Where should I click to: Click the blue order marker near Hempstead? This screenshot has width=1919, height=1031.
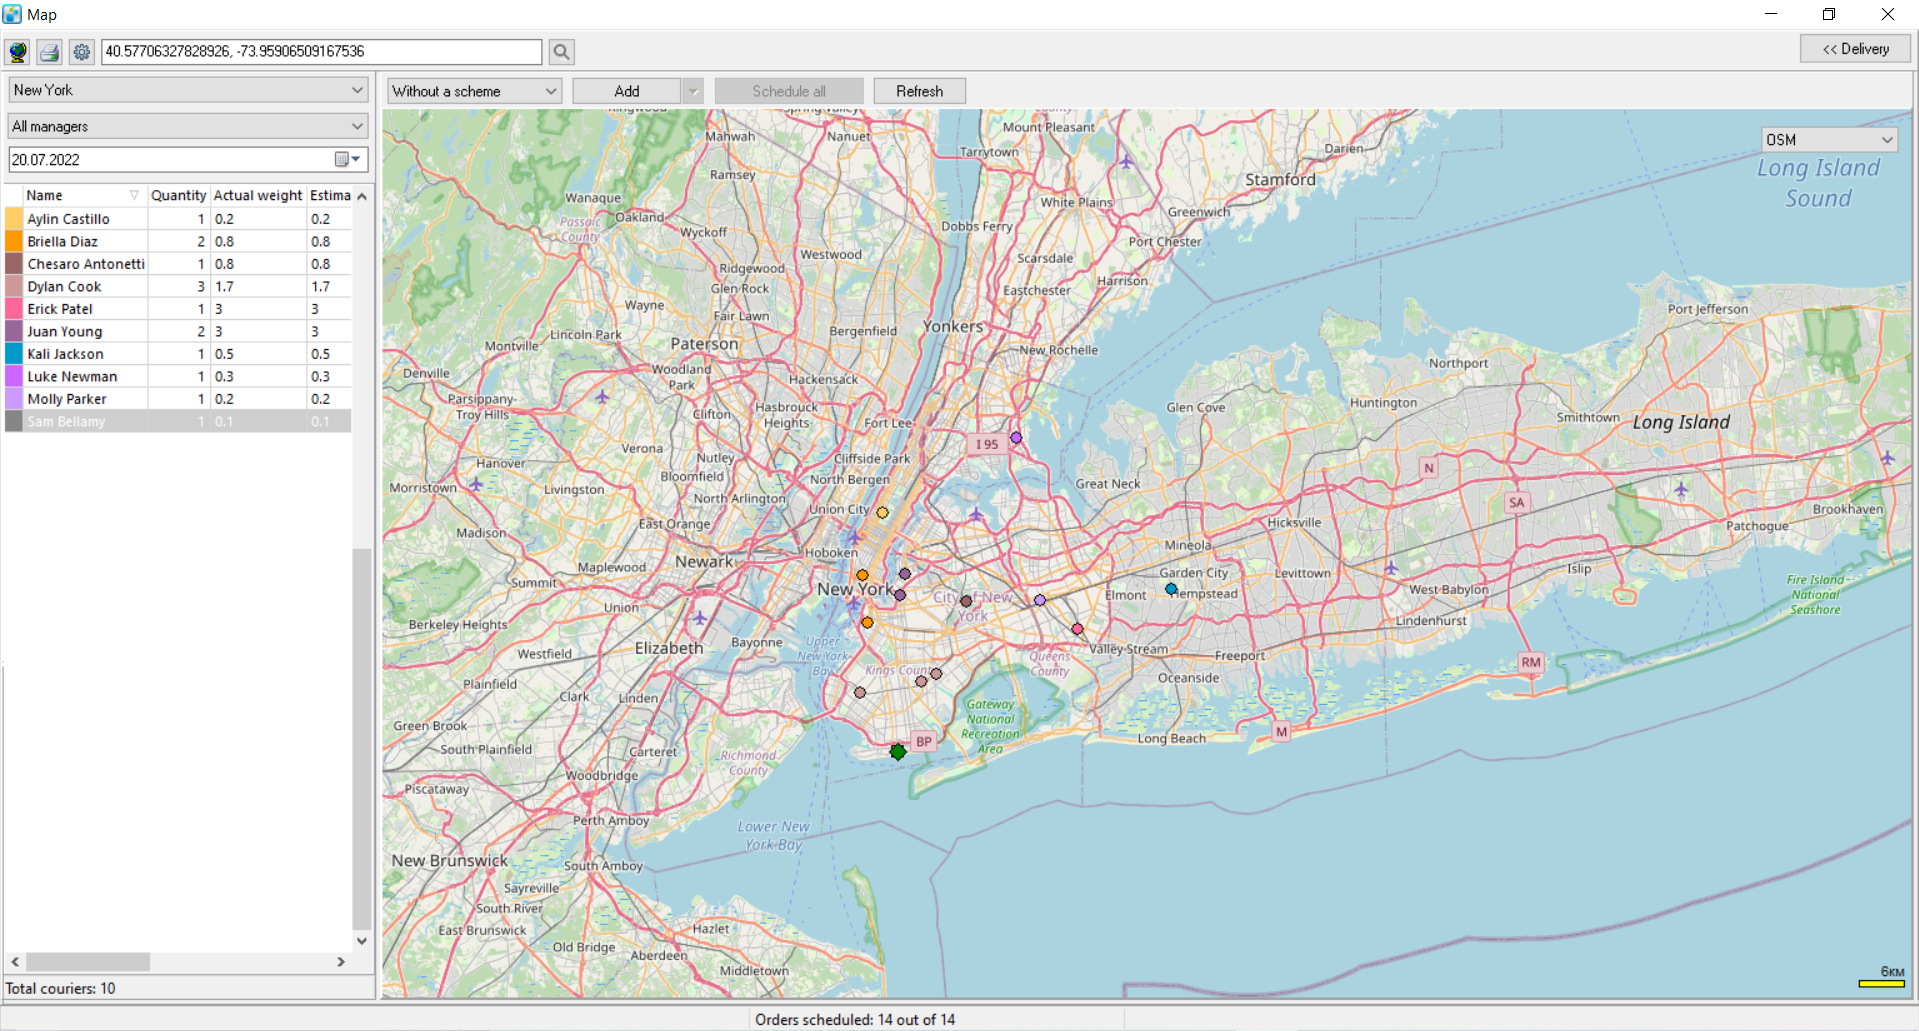click(x=1171, y=590)
